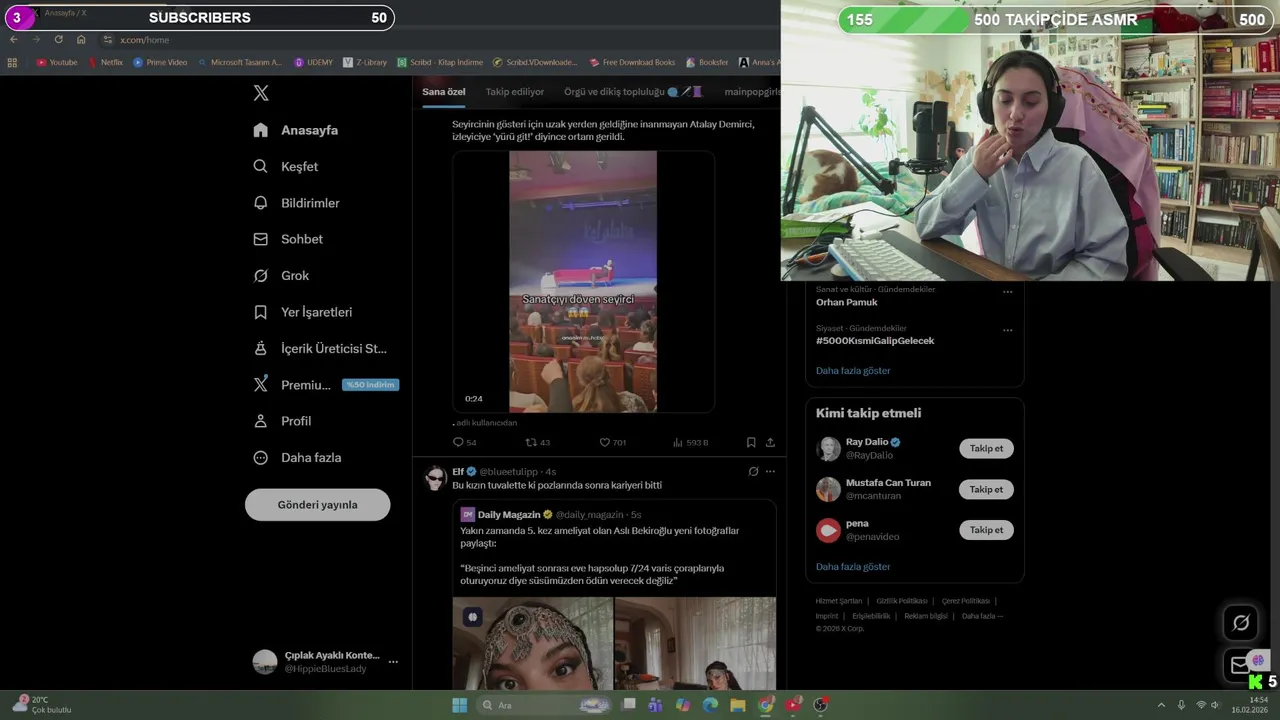Follow Ray Dalio with Takip et
The width and height of the screenshot is (1280, 720).
tap(986, 448)
